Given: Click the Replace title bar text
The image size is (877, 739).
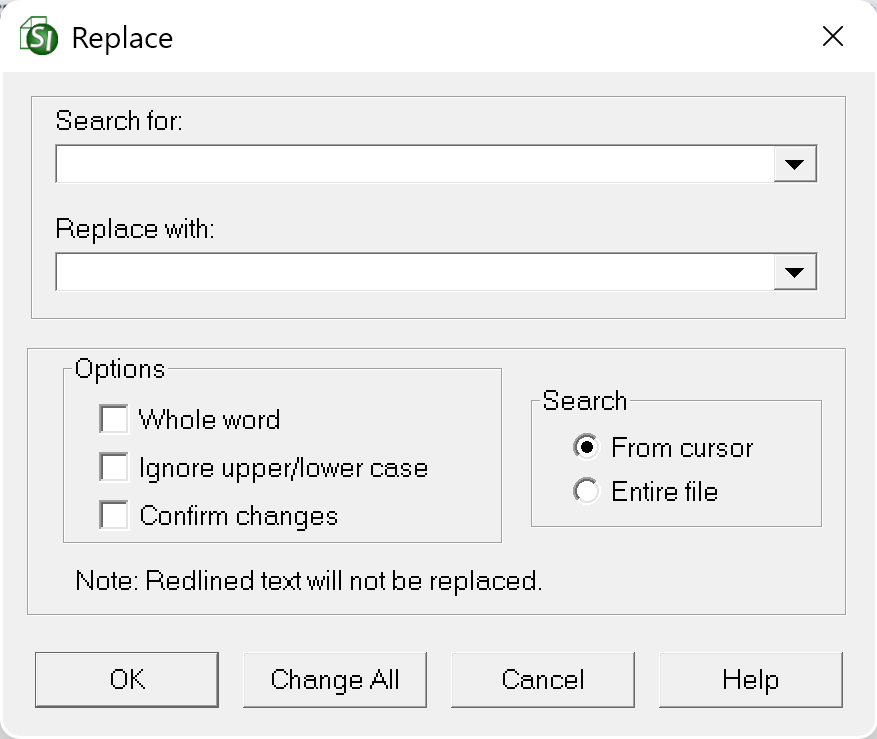Looking at the screenshot, I should coord(122,38).
